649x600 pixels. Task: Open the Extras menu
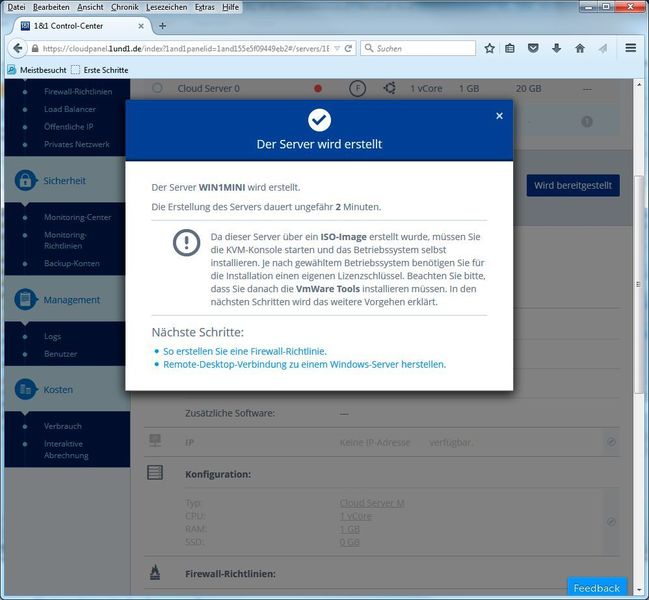(x=204, y=7)
